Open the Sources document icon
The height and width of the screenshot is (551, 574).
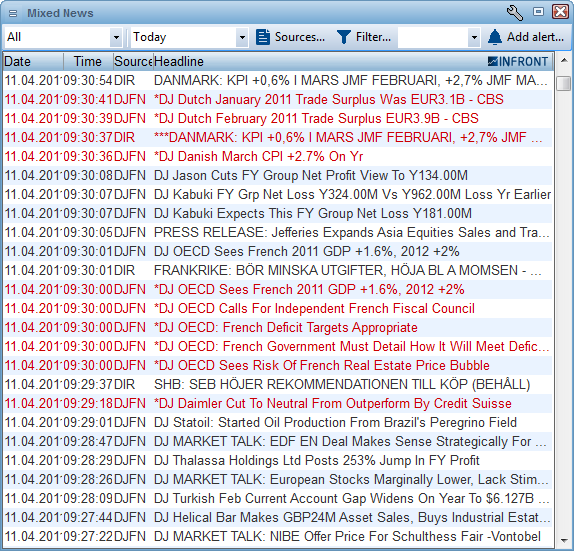[x=263, y=37]
